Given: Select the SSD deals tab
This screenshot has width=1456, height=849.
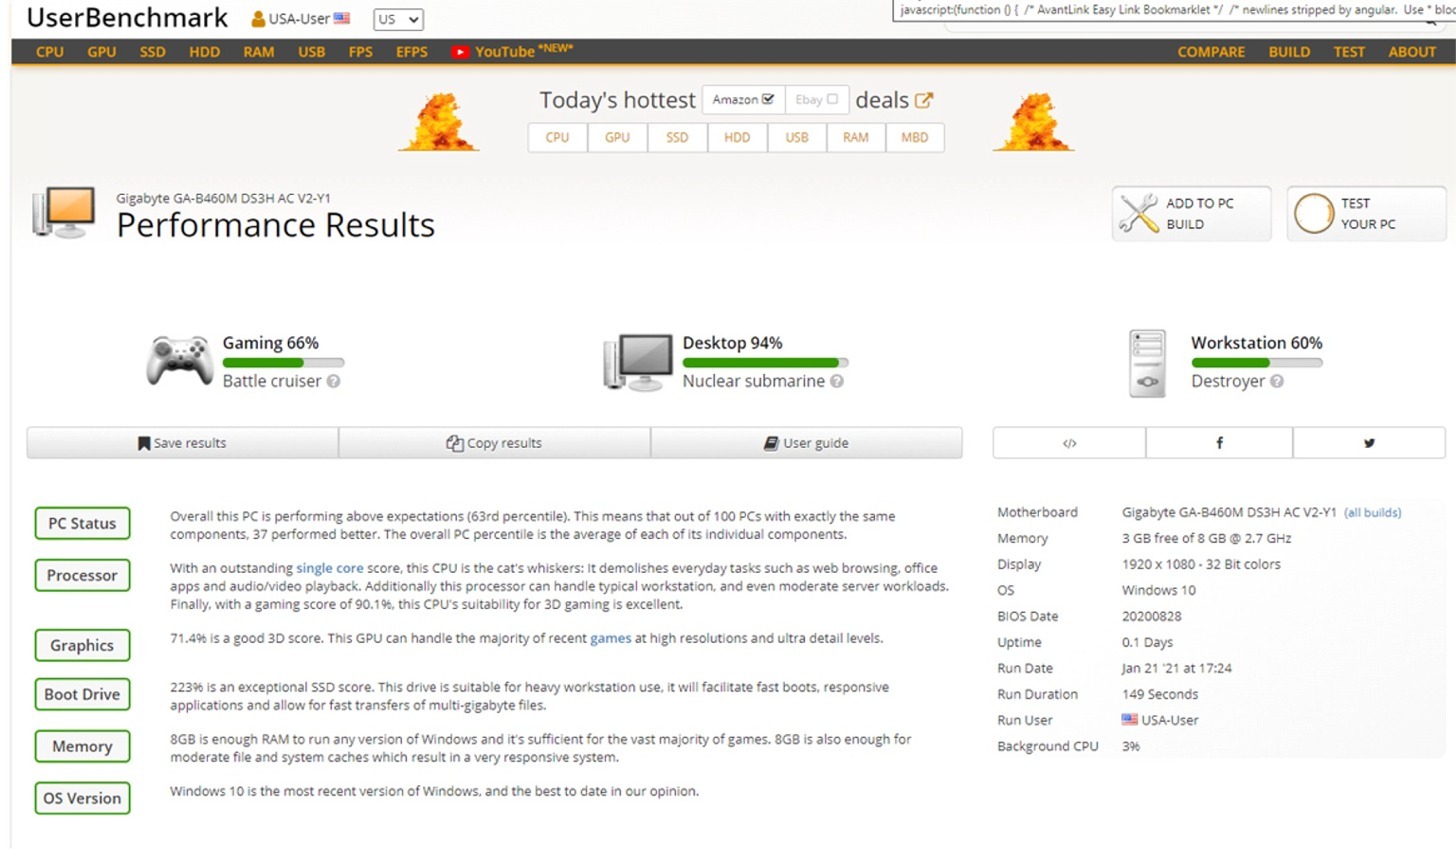Looking at the screenshot, I should pos(678,138).
